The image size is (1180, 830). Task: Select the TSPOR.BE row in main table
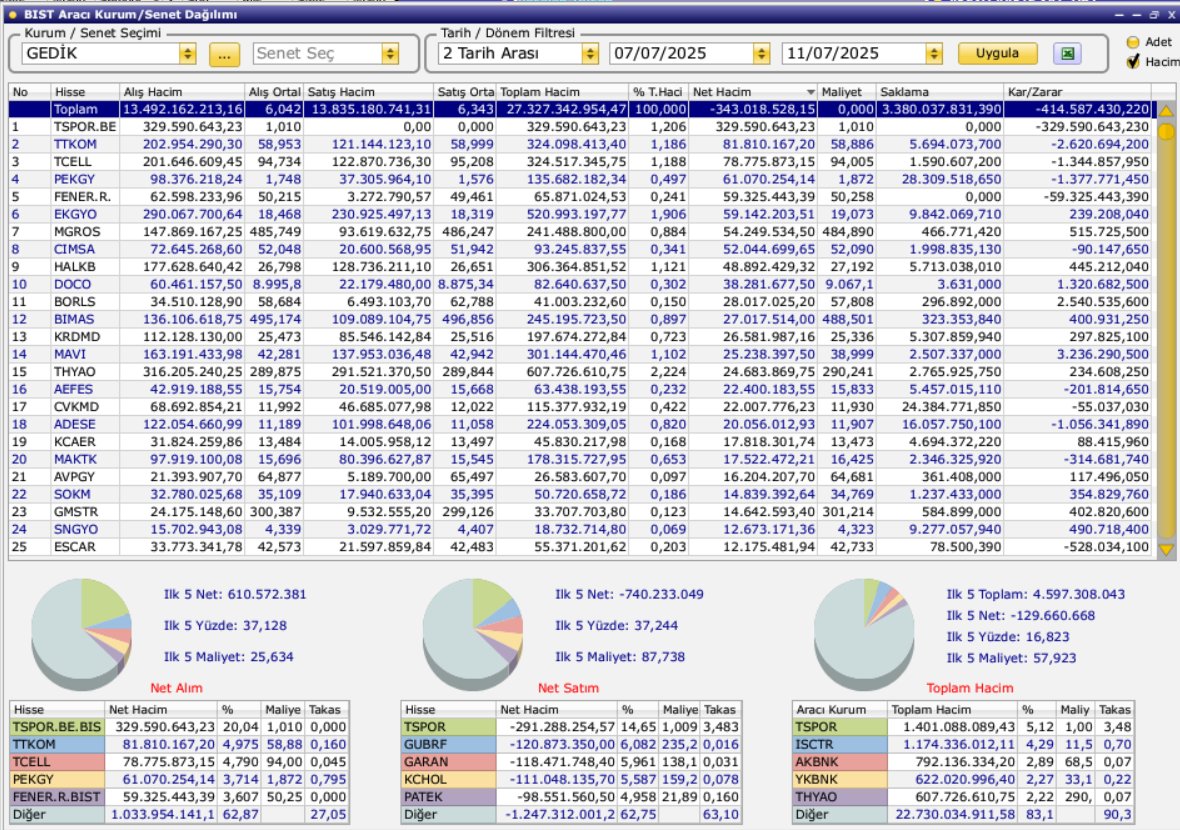[580, 126]
